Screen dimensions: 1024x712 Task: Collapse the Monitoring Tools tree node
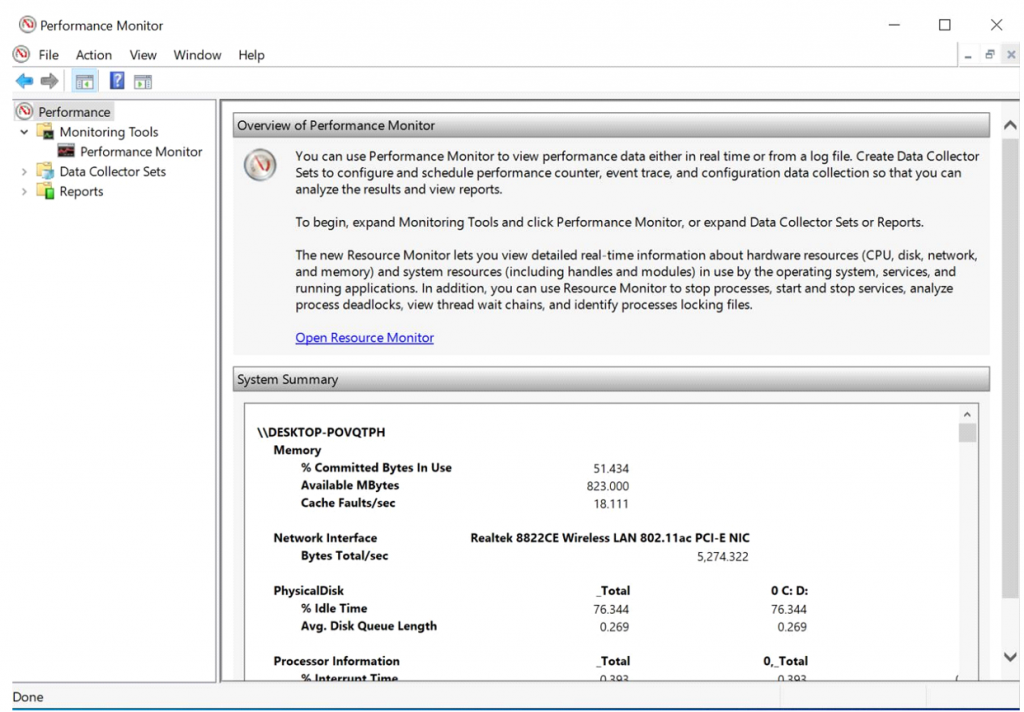[23, 131]
